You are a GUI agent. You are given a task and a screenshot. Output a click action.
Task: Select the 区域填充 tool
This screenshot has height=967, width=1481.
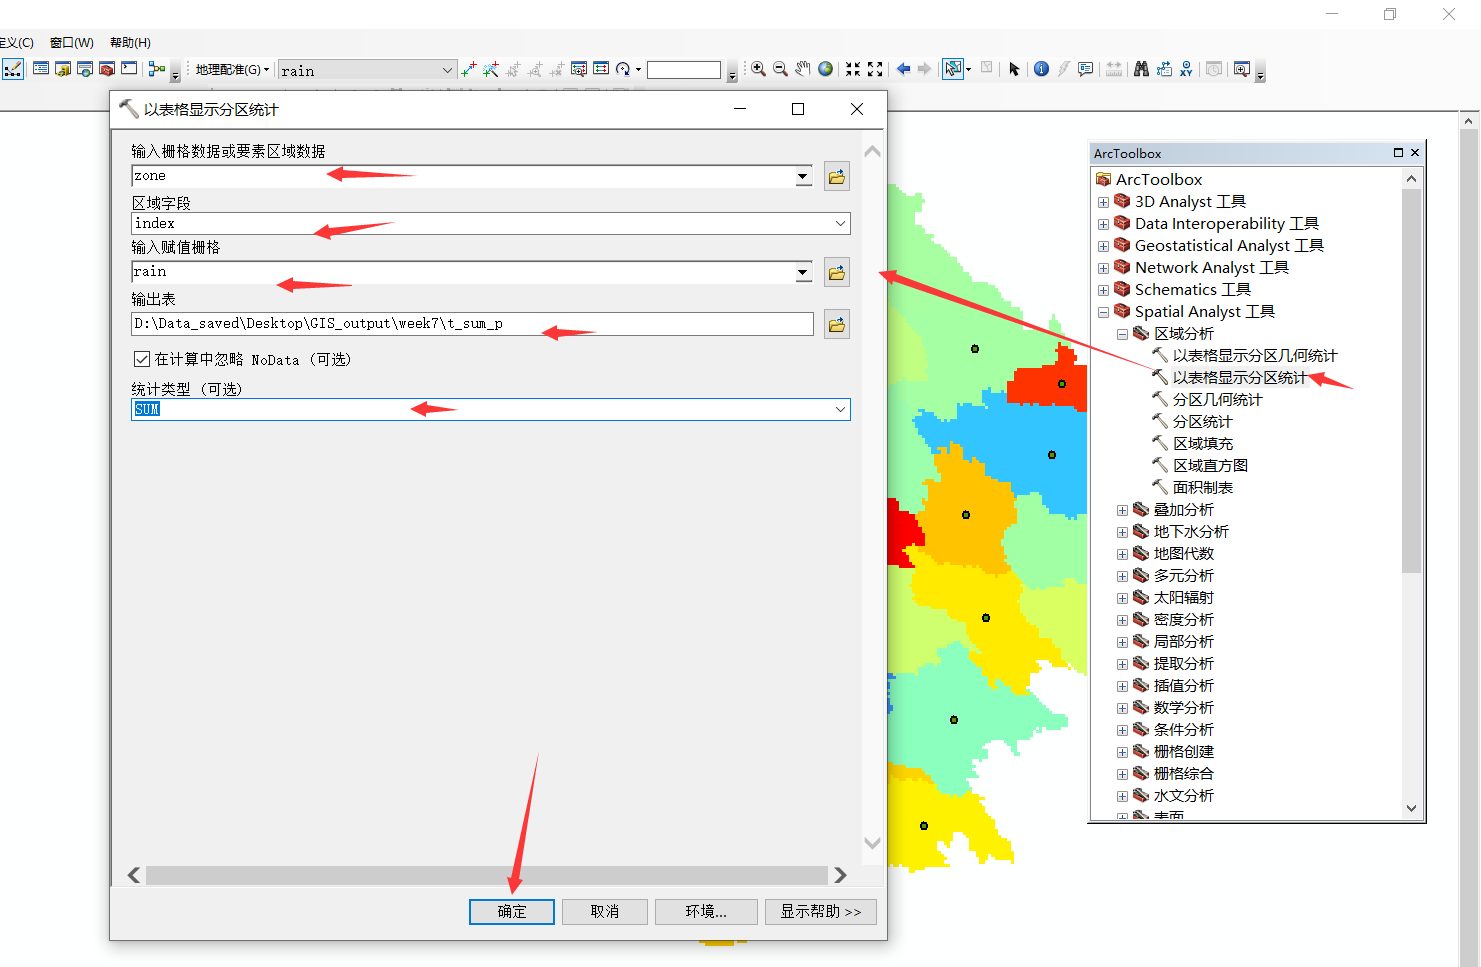[x=1203, y=444]
